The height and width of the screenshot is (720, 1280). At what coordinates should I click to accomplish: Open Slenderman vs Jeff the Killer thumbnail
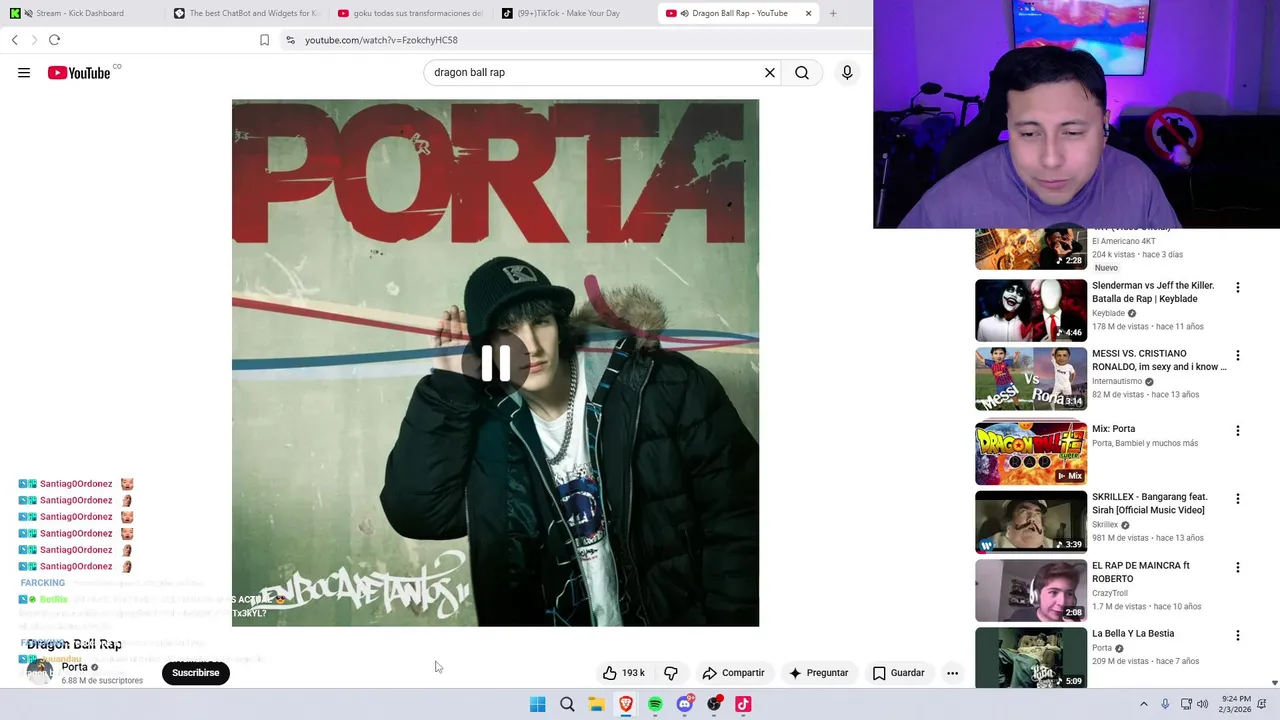pos(1031,310)
